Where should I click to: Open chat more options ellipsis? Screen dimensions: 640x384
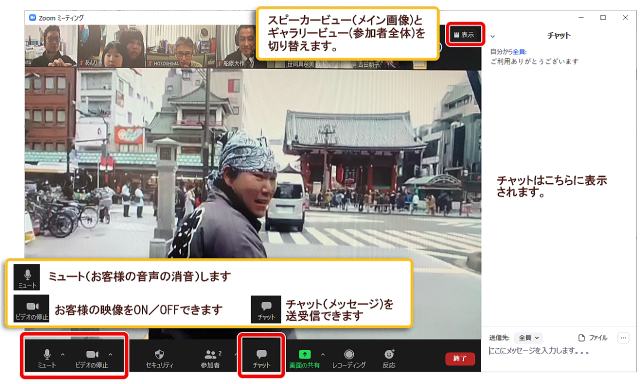623,338
